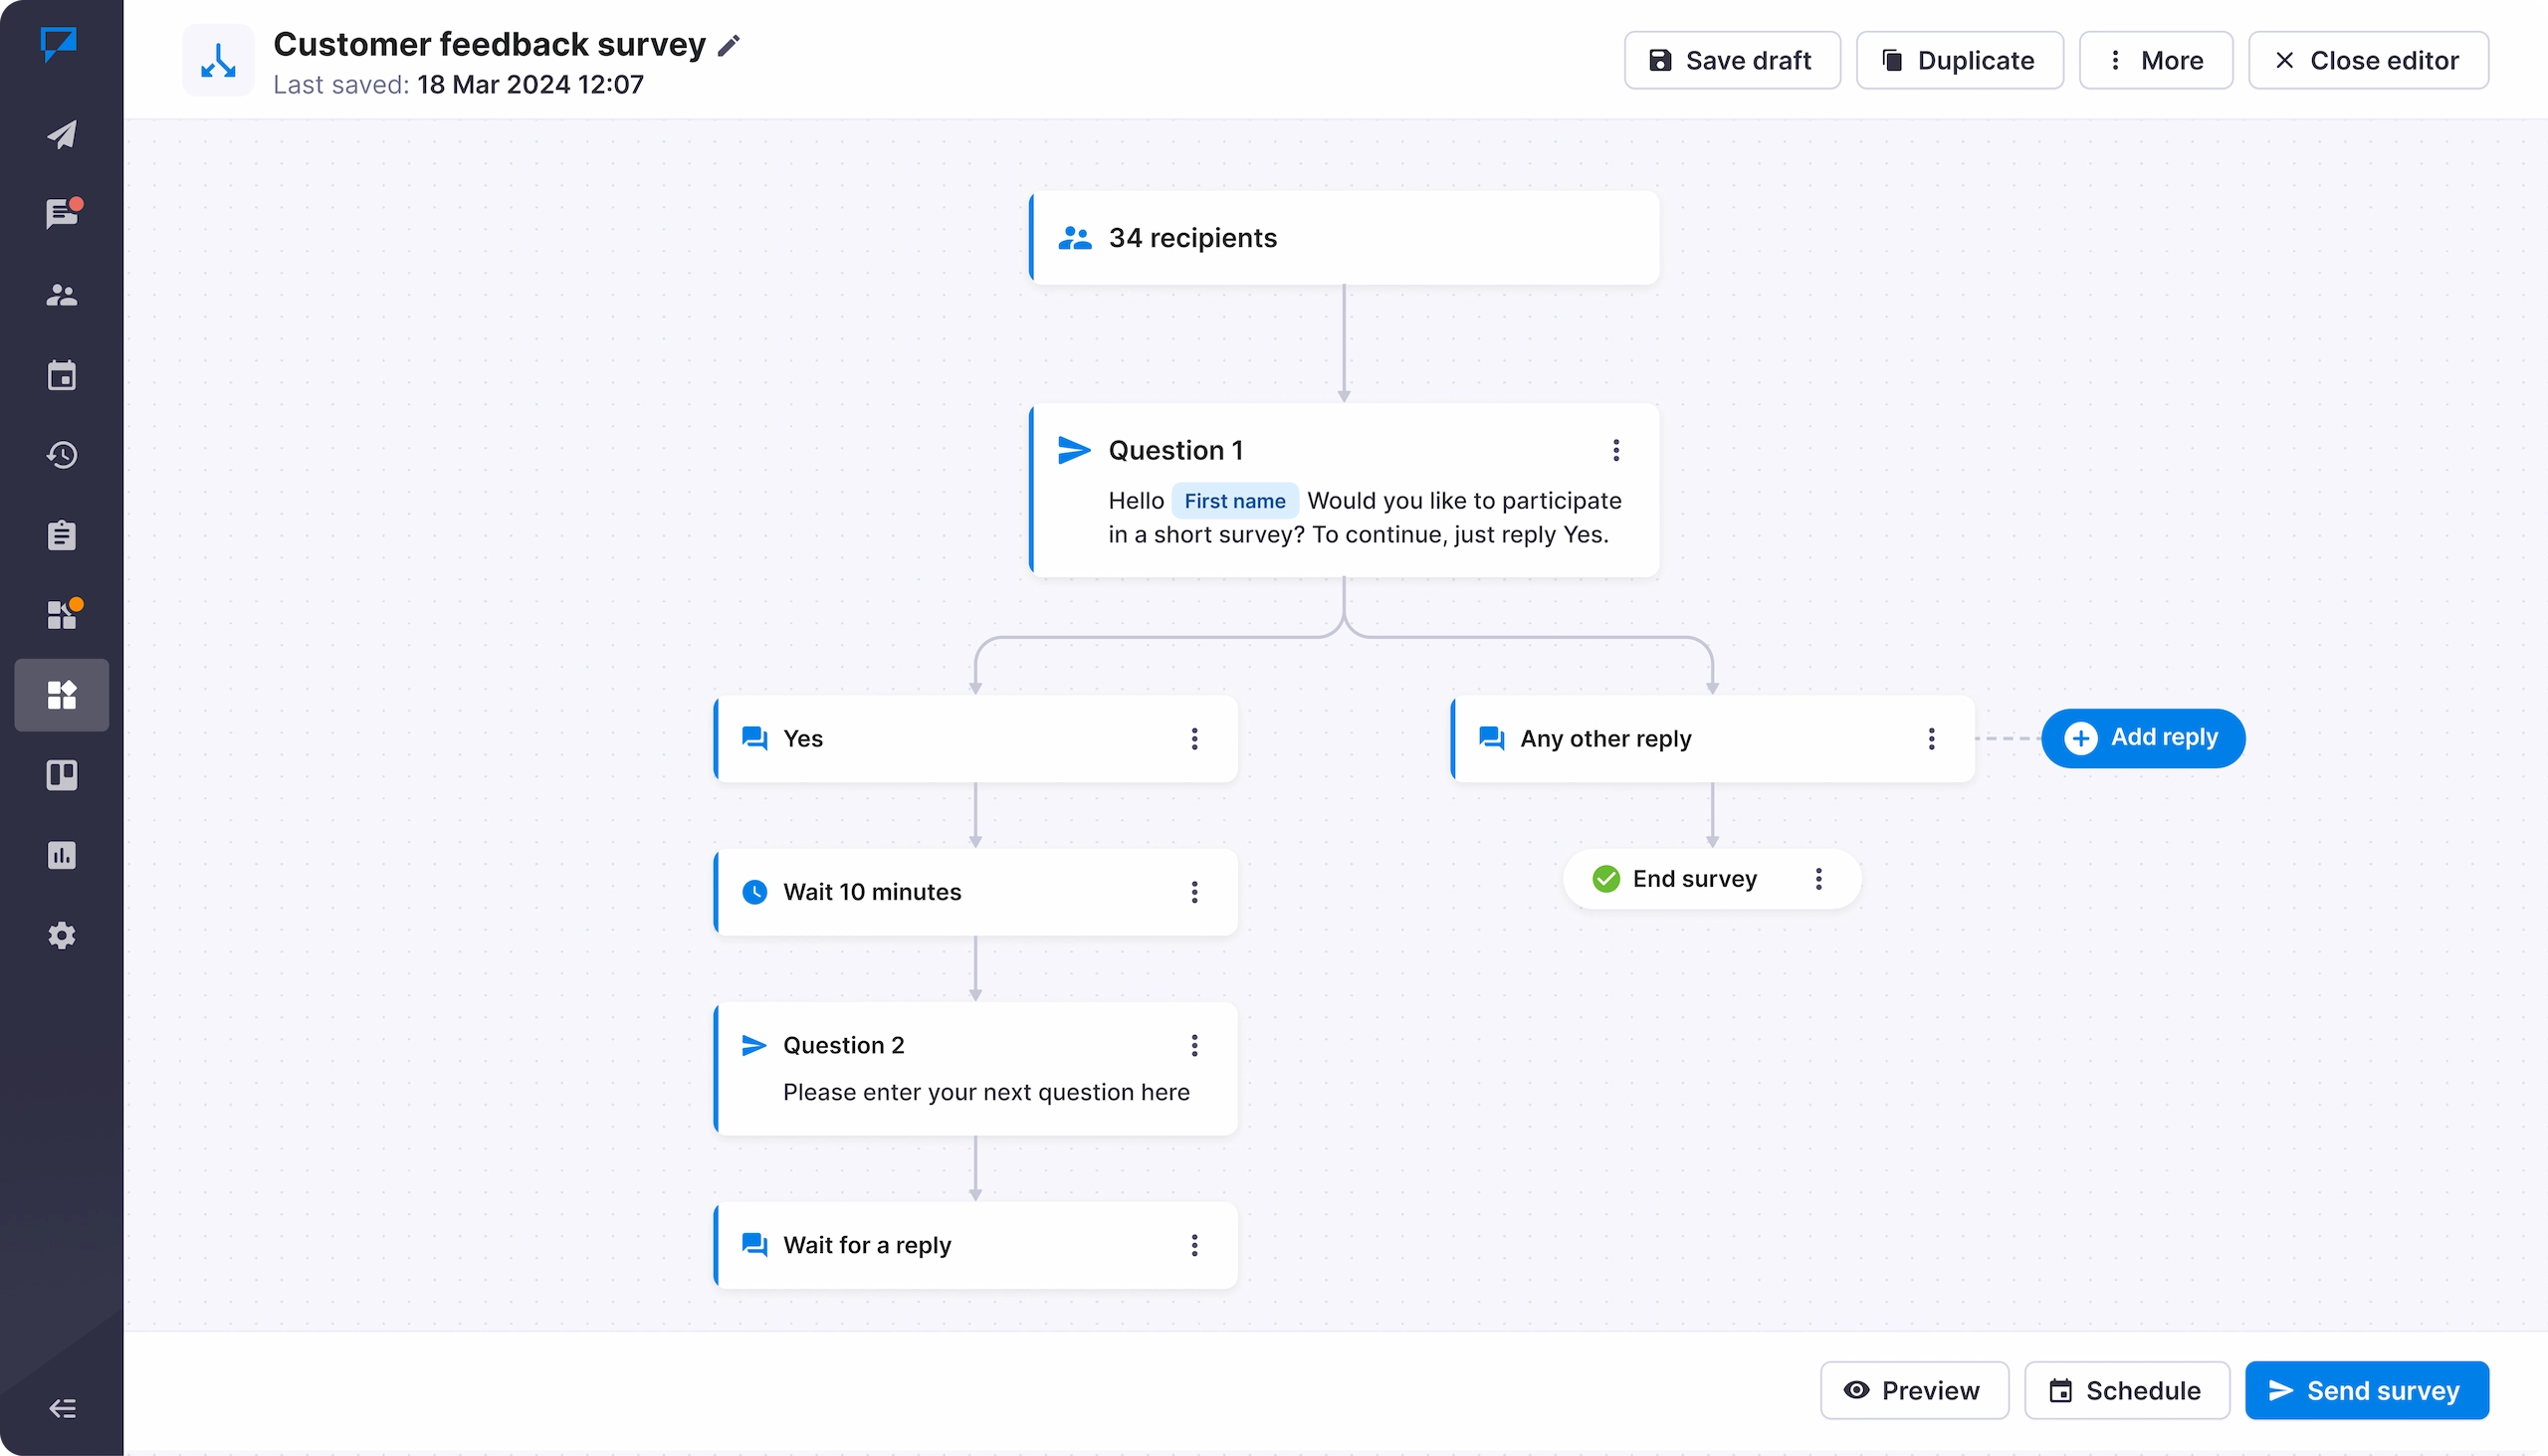The height and width of the screenshot is (1456, 2548).
Task: Open the calendar sidebar icon
Action: (x=61, y=376)
